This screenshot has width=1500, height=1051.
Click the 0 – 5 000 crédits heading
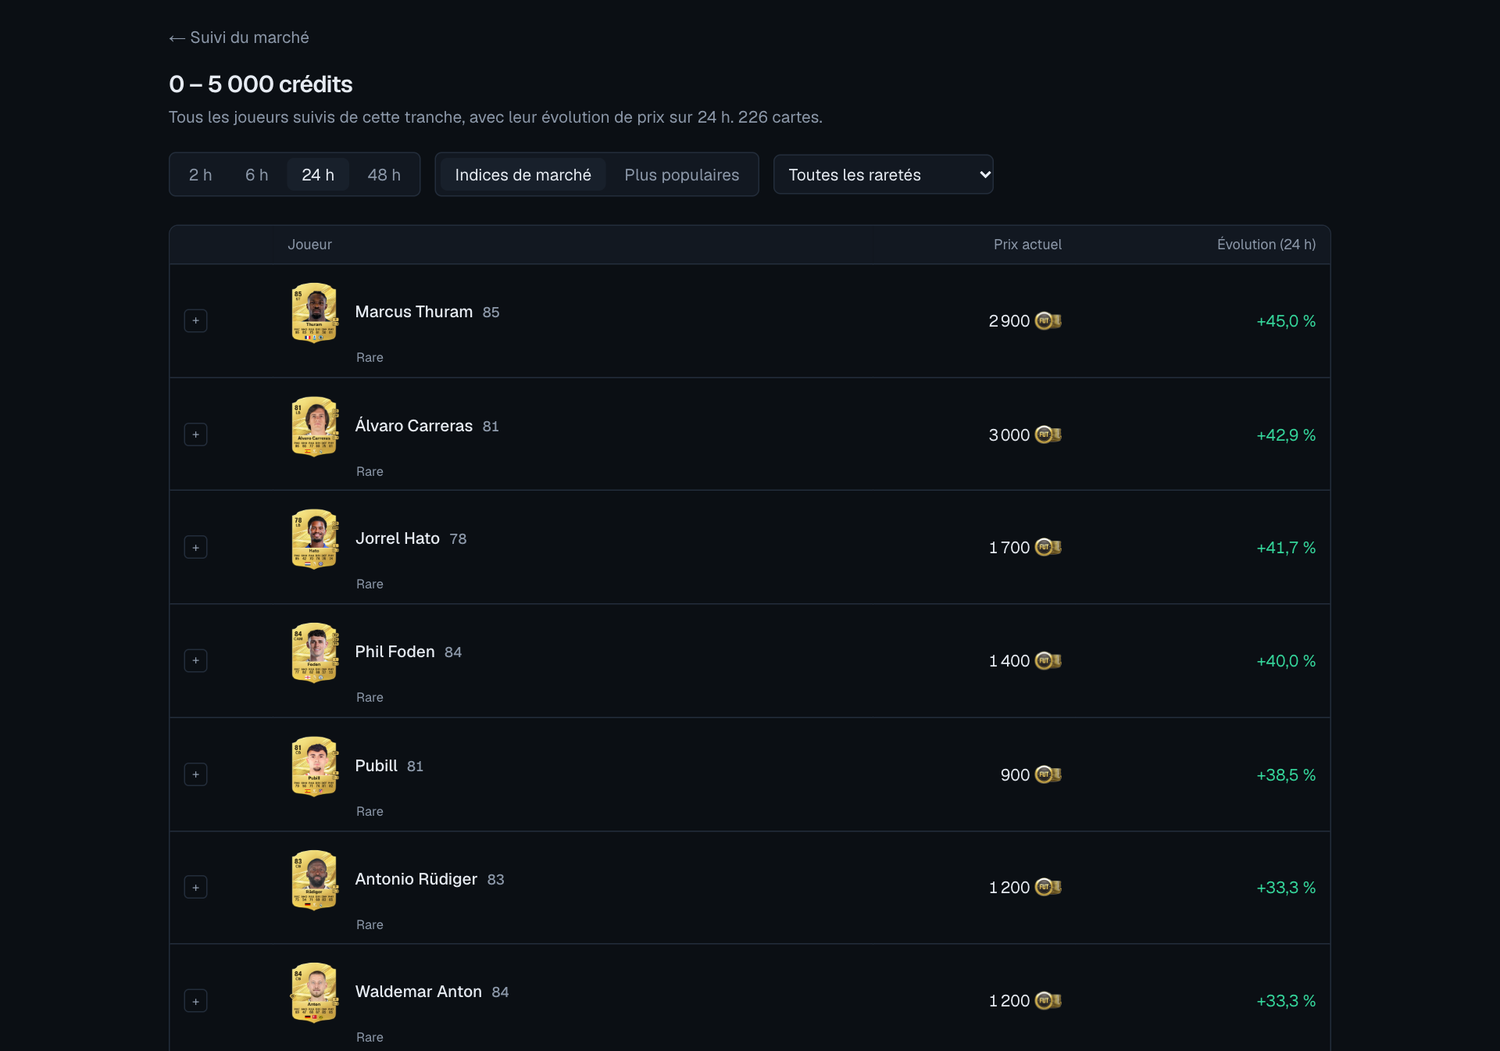pos(261,84)
